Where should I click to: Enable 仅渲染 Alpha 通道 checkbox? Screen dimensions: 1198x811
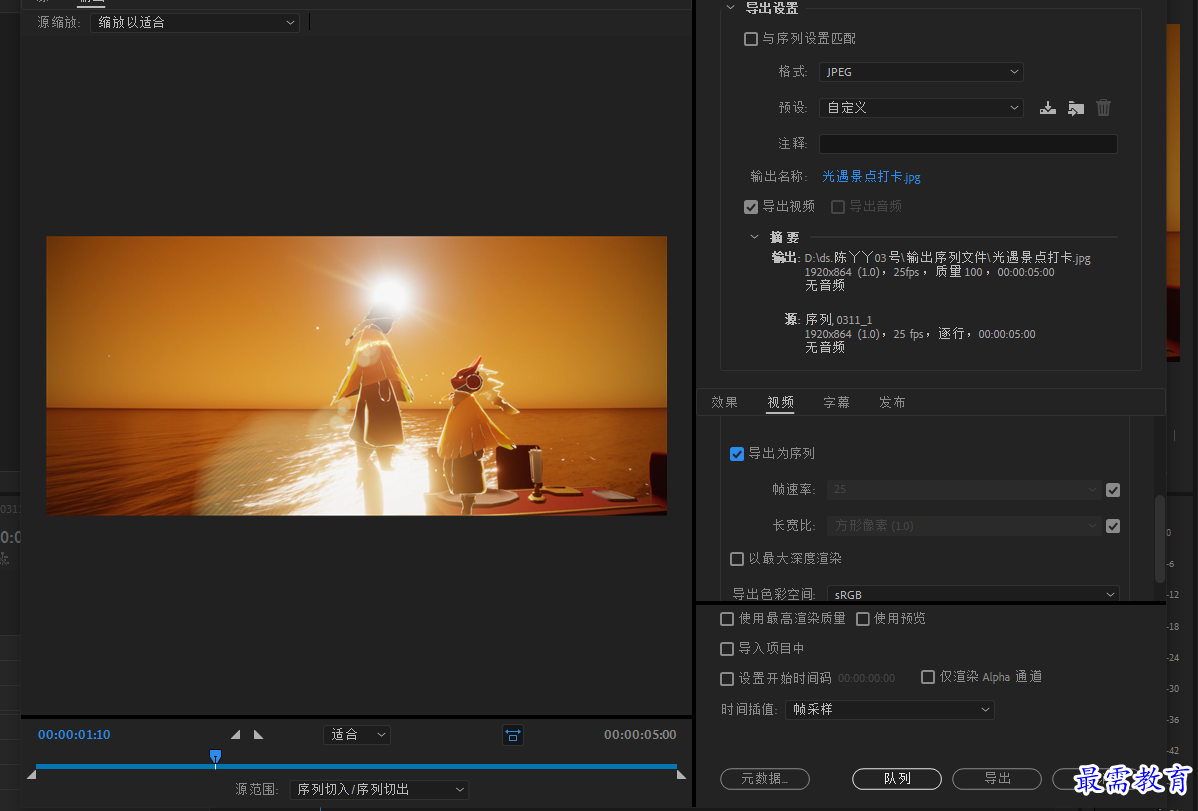click(x=928, y=677)
